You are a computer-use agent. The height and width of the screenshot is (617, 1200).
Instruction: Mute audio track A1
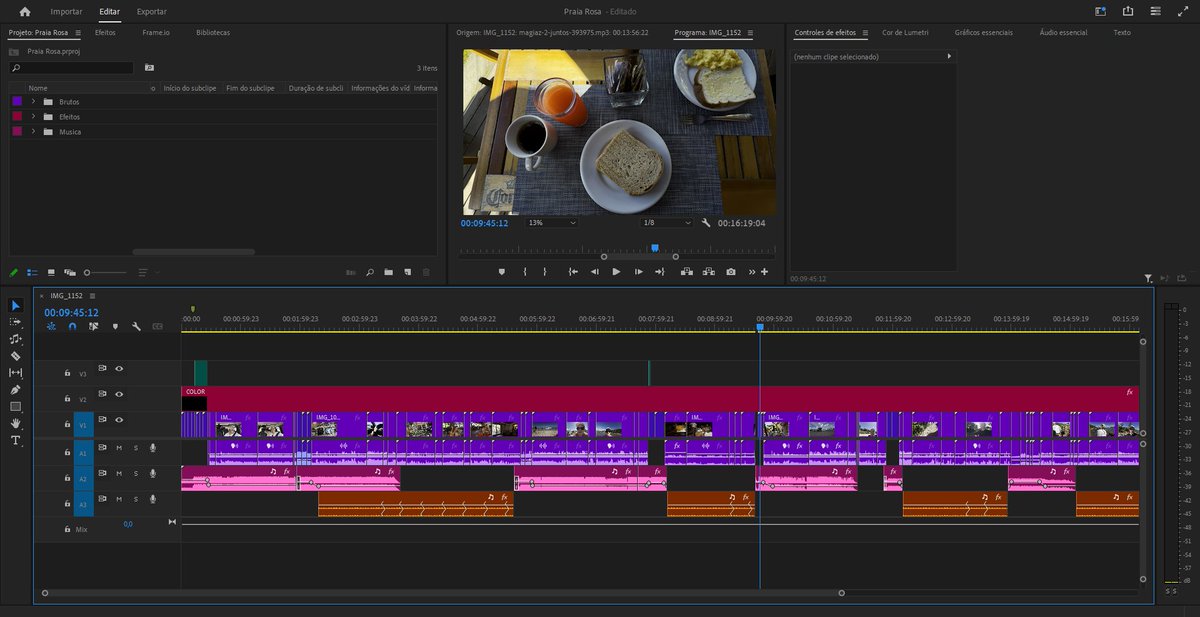pyautogui.click(x=119, y=447)
